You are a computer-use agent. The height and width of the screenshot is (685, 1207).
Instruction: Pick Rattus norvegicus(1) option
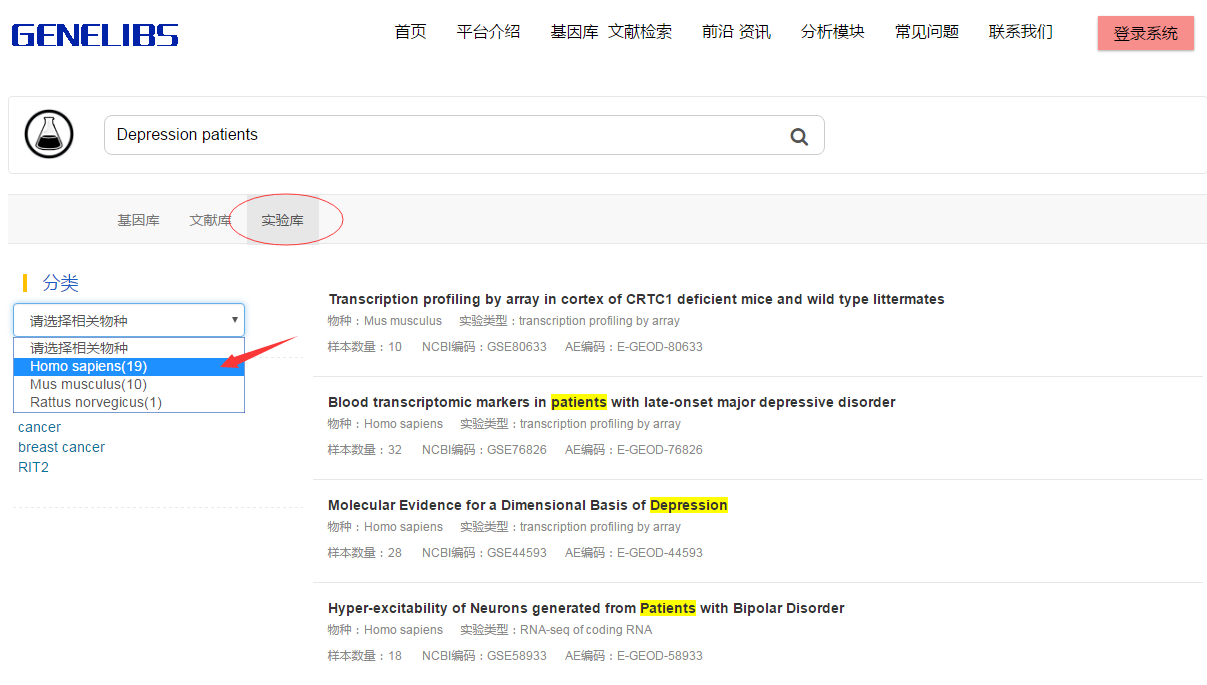(96, 402)
